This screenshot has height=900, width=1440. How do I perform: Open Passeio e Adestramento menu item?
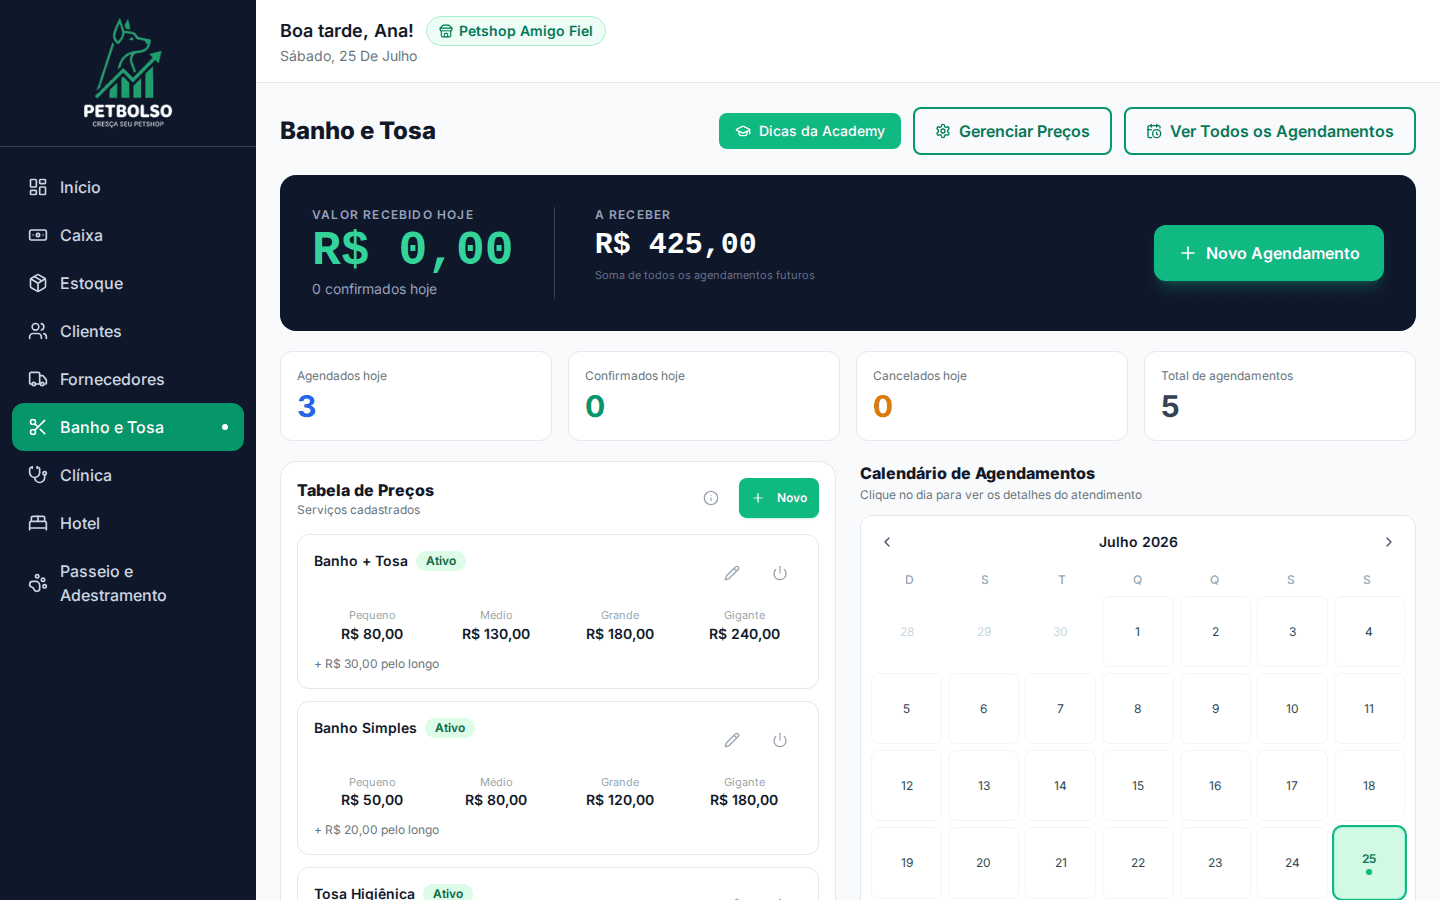click(x=128, y=583)
